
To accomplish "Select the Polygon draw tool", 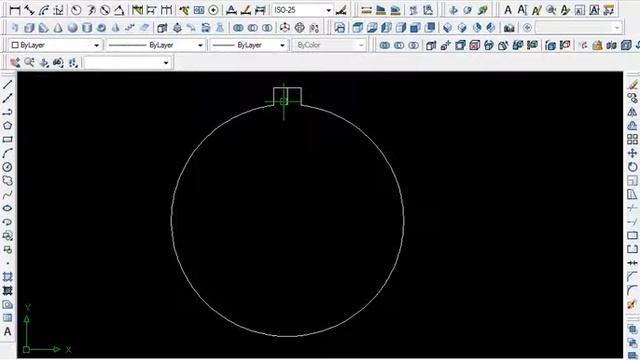I will 7,126.
